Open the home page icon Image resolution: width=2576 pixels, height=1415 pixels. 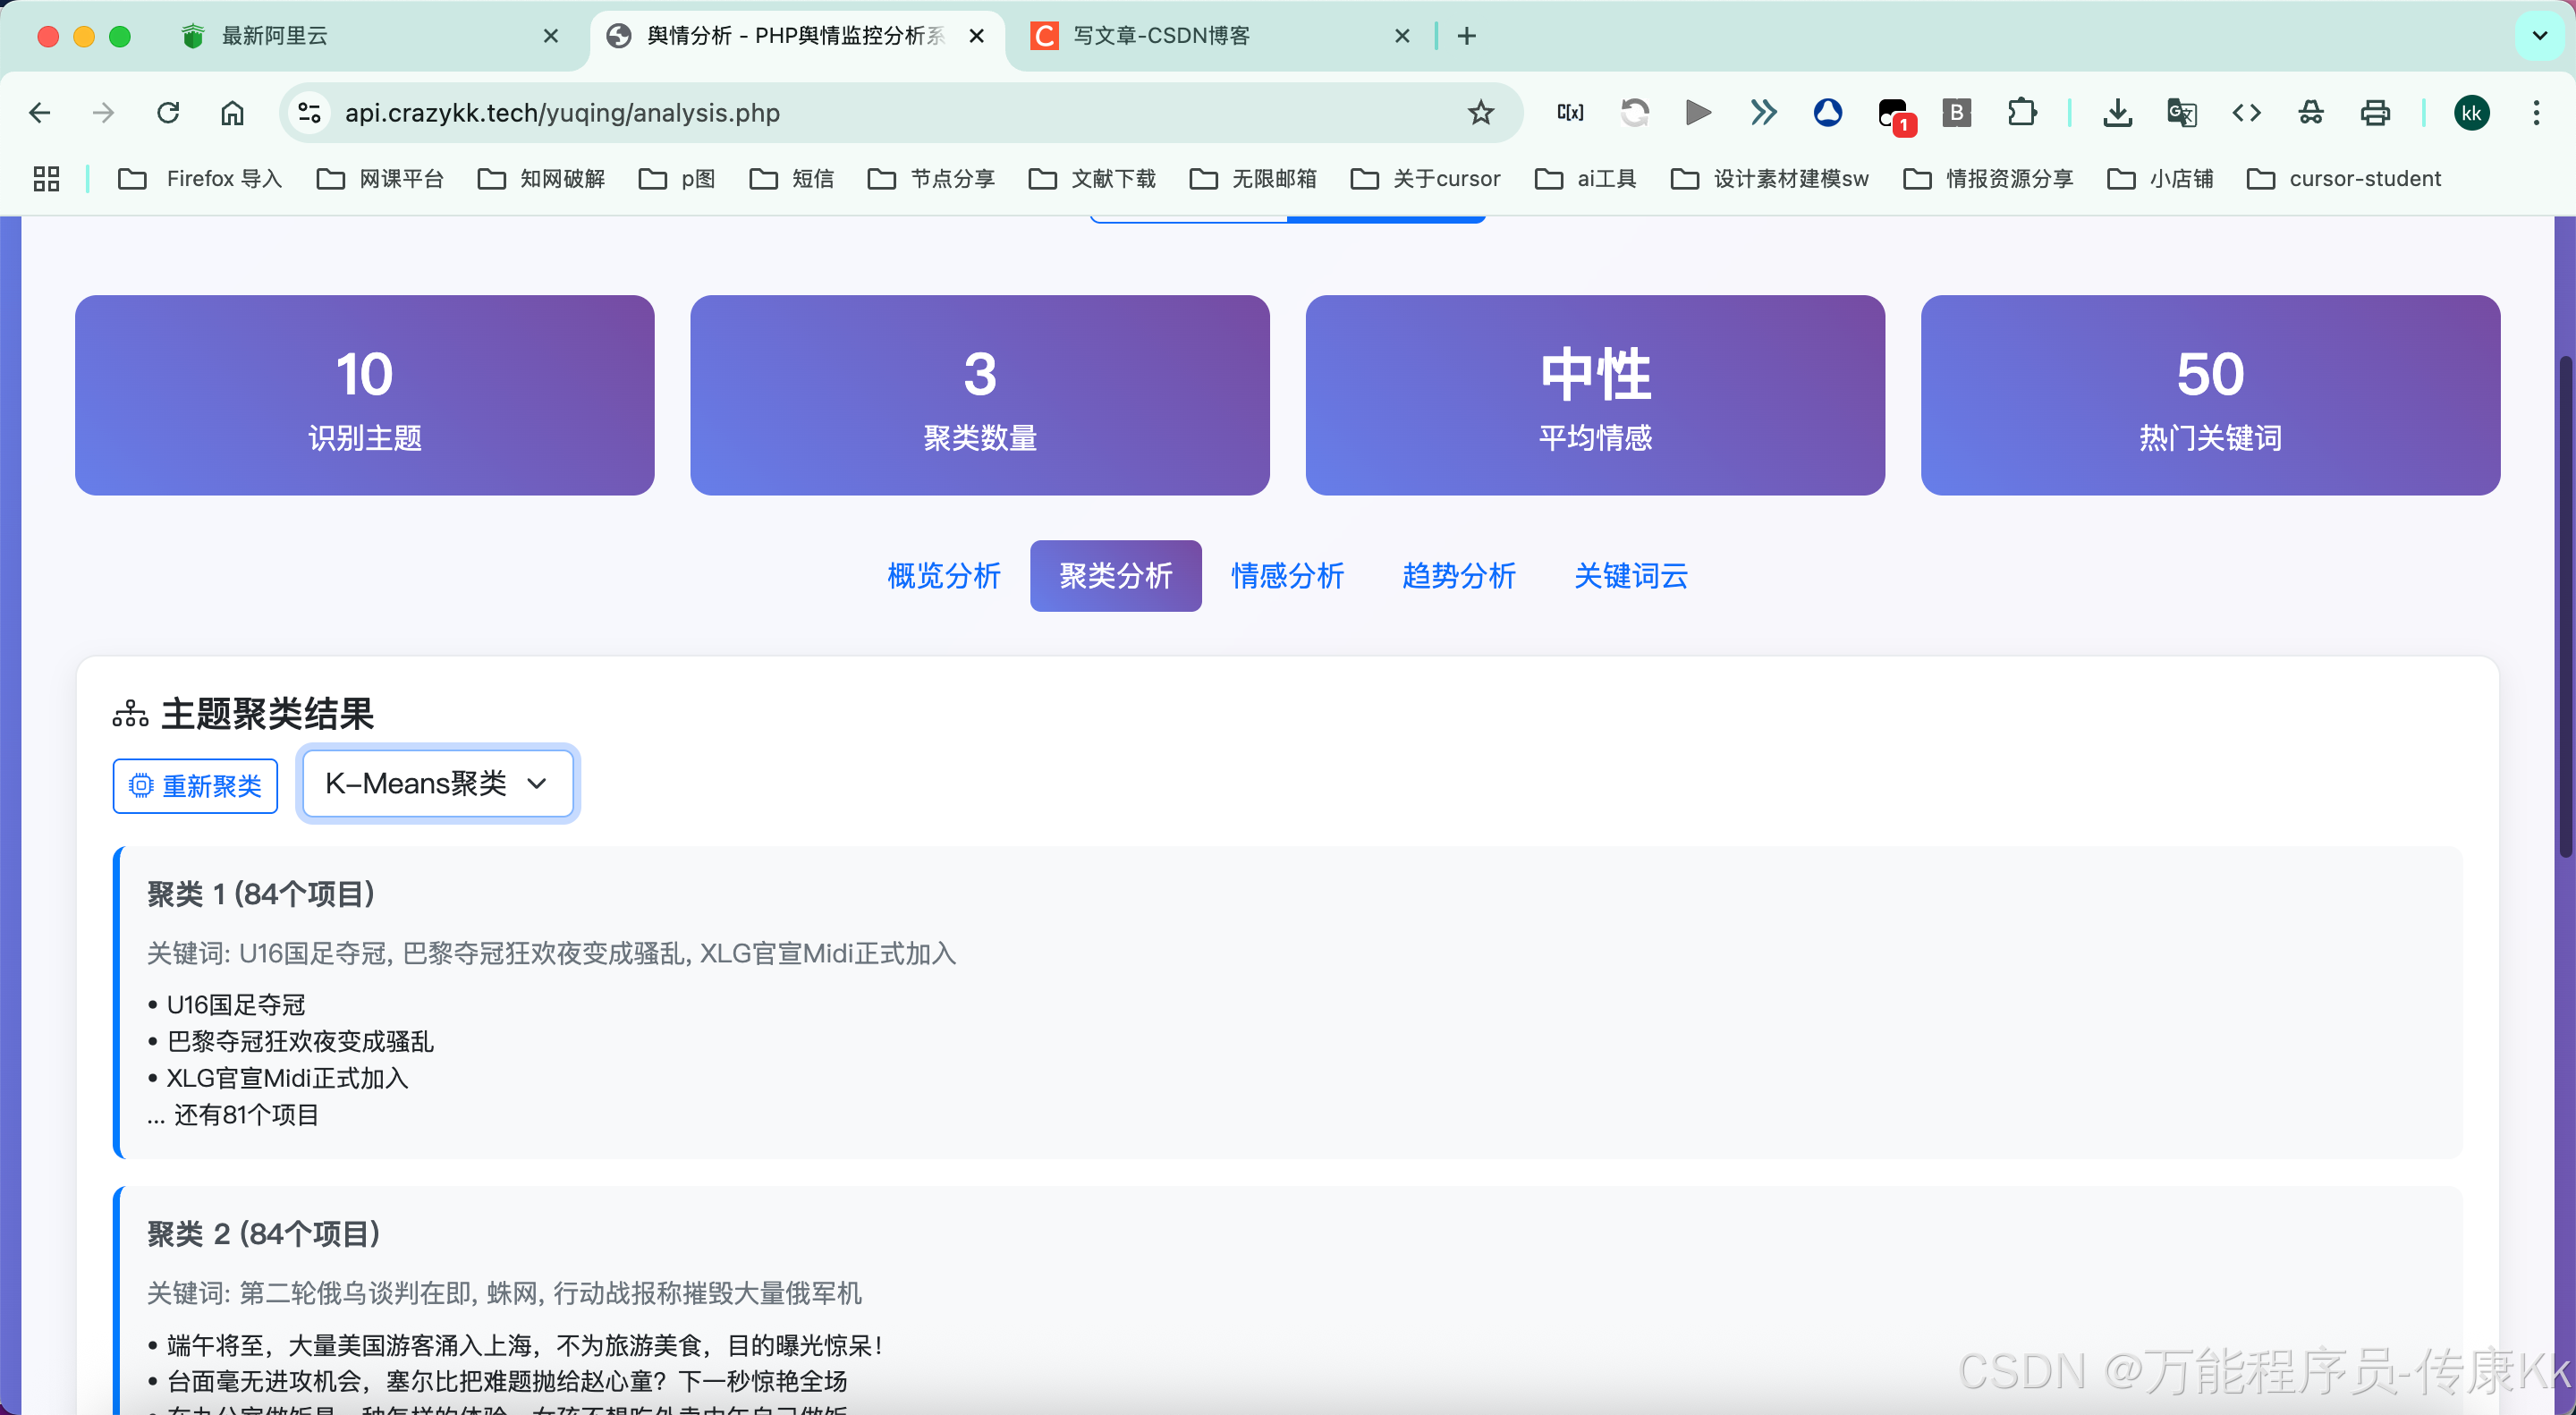(232, 113)
